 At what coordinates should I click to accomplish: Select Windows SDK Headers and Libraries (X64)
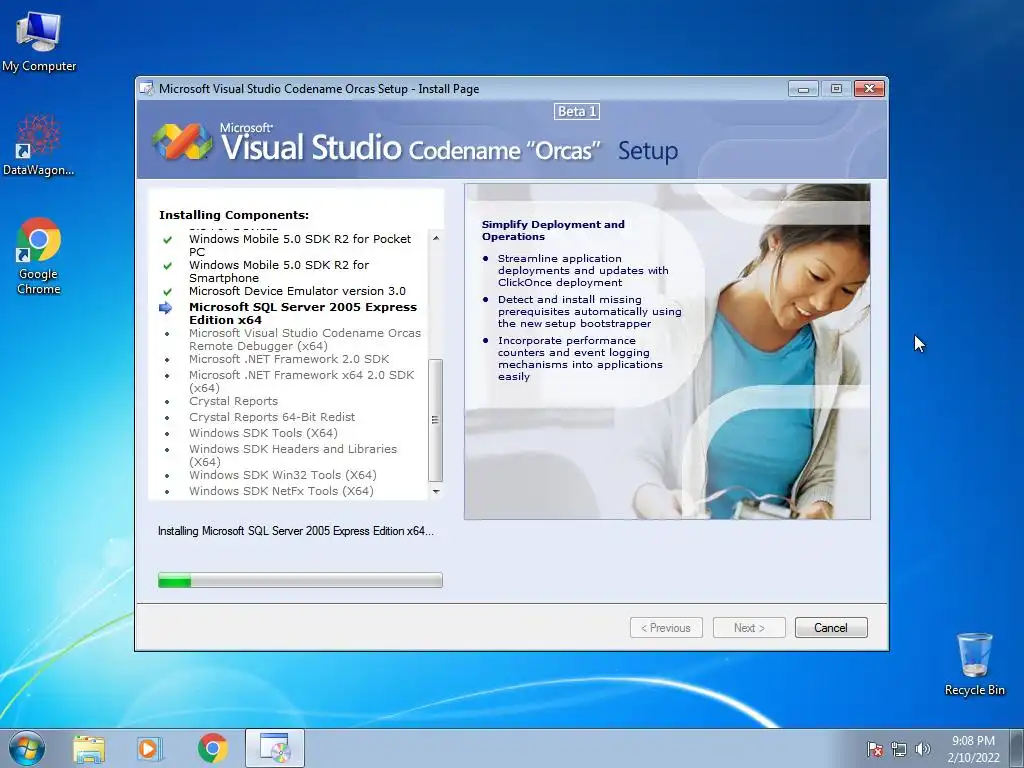click(293, 455)
